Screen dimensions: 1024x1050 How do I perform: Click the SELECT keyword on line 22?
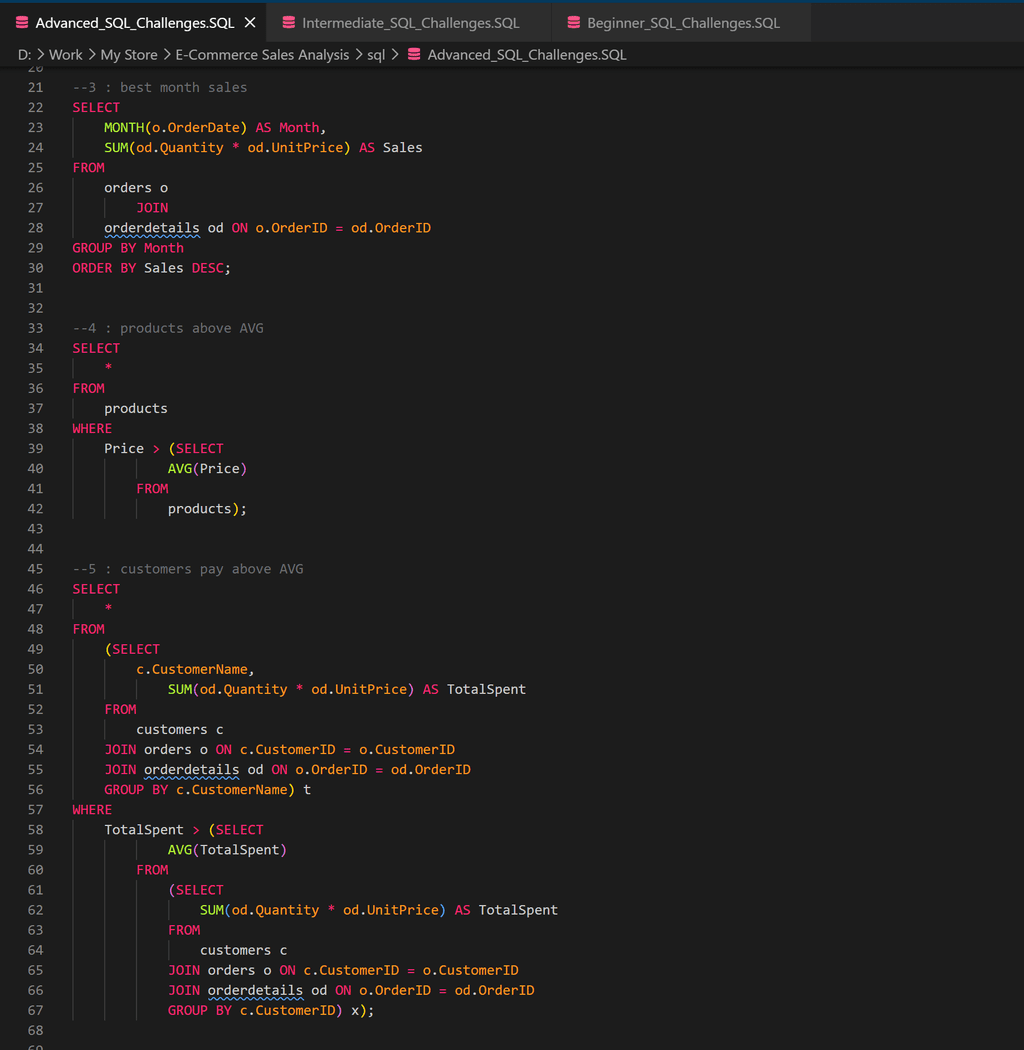tap(96, 107)
